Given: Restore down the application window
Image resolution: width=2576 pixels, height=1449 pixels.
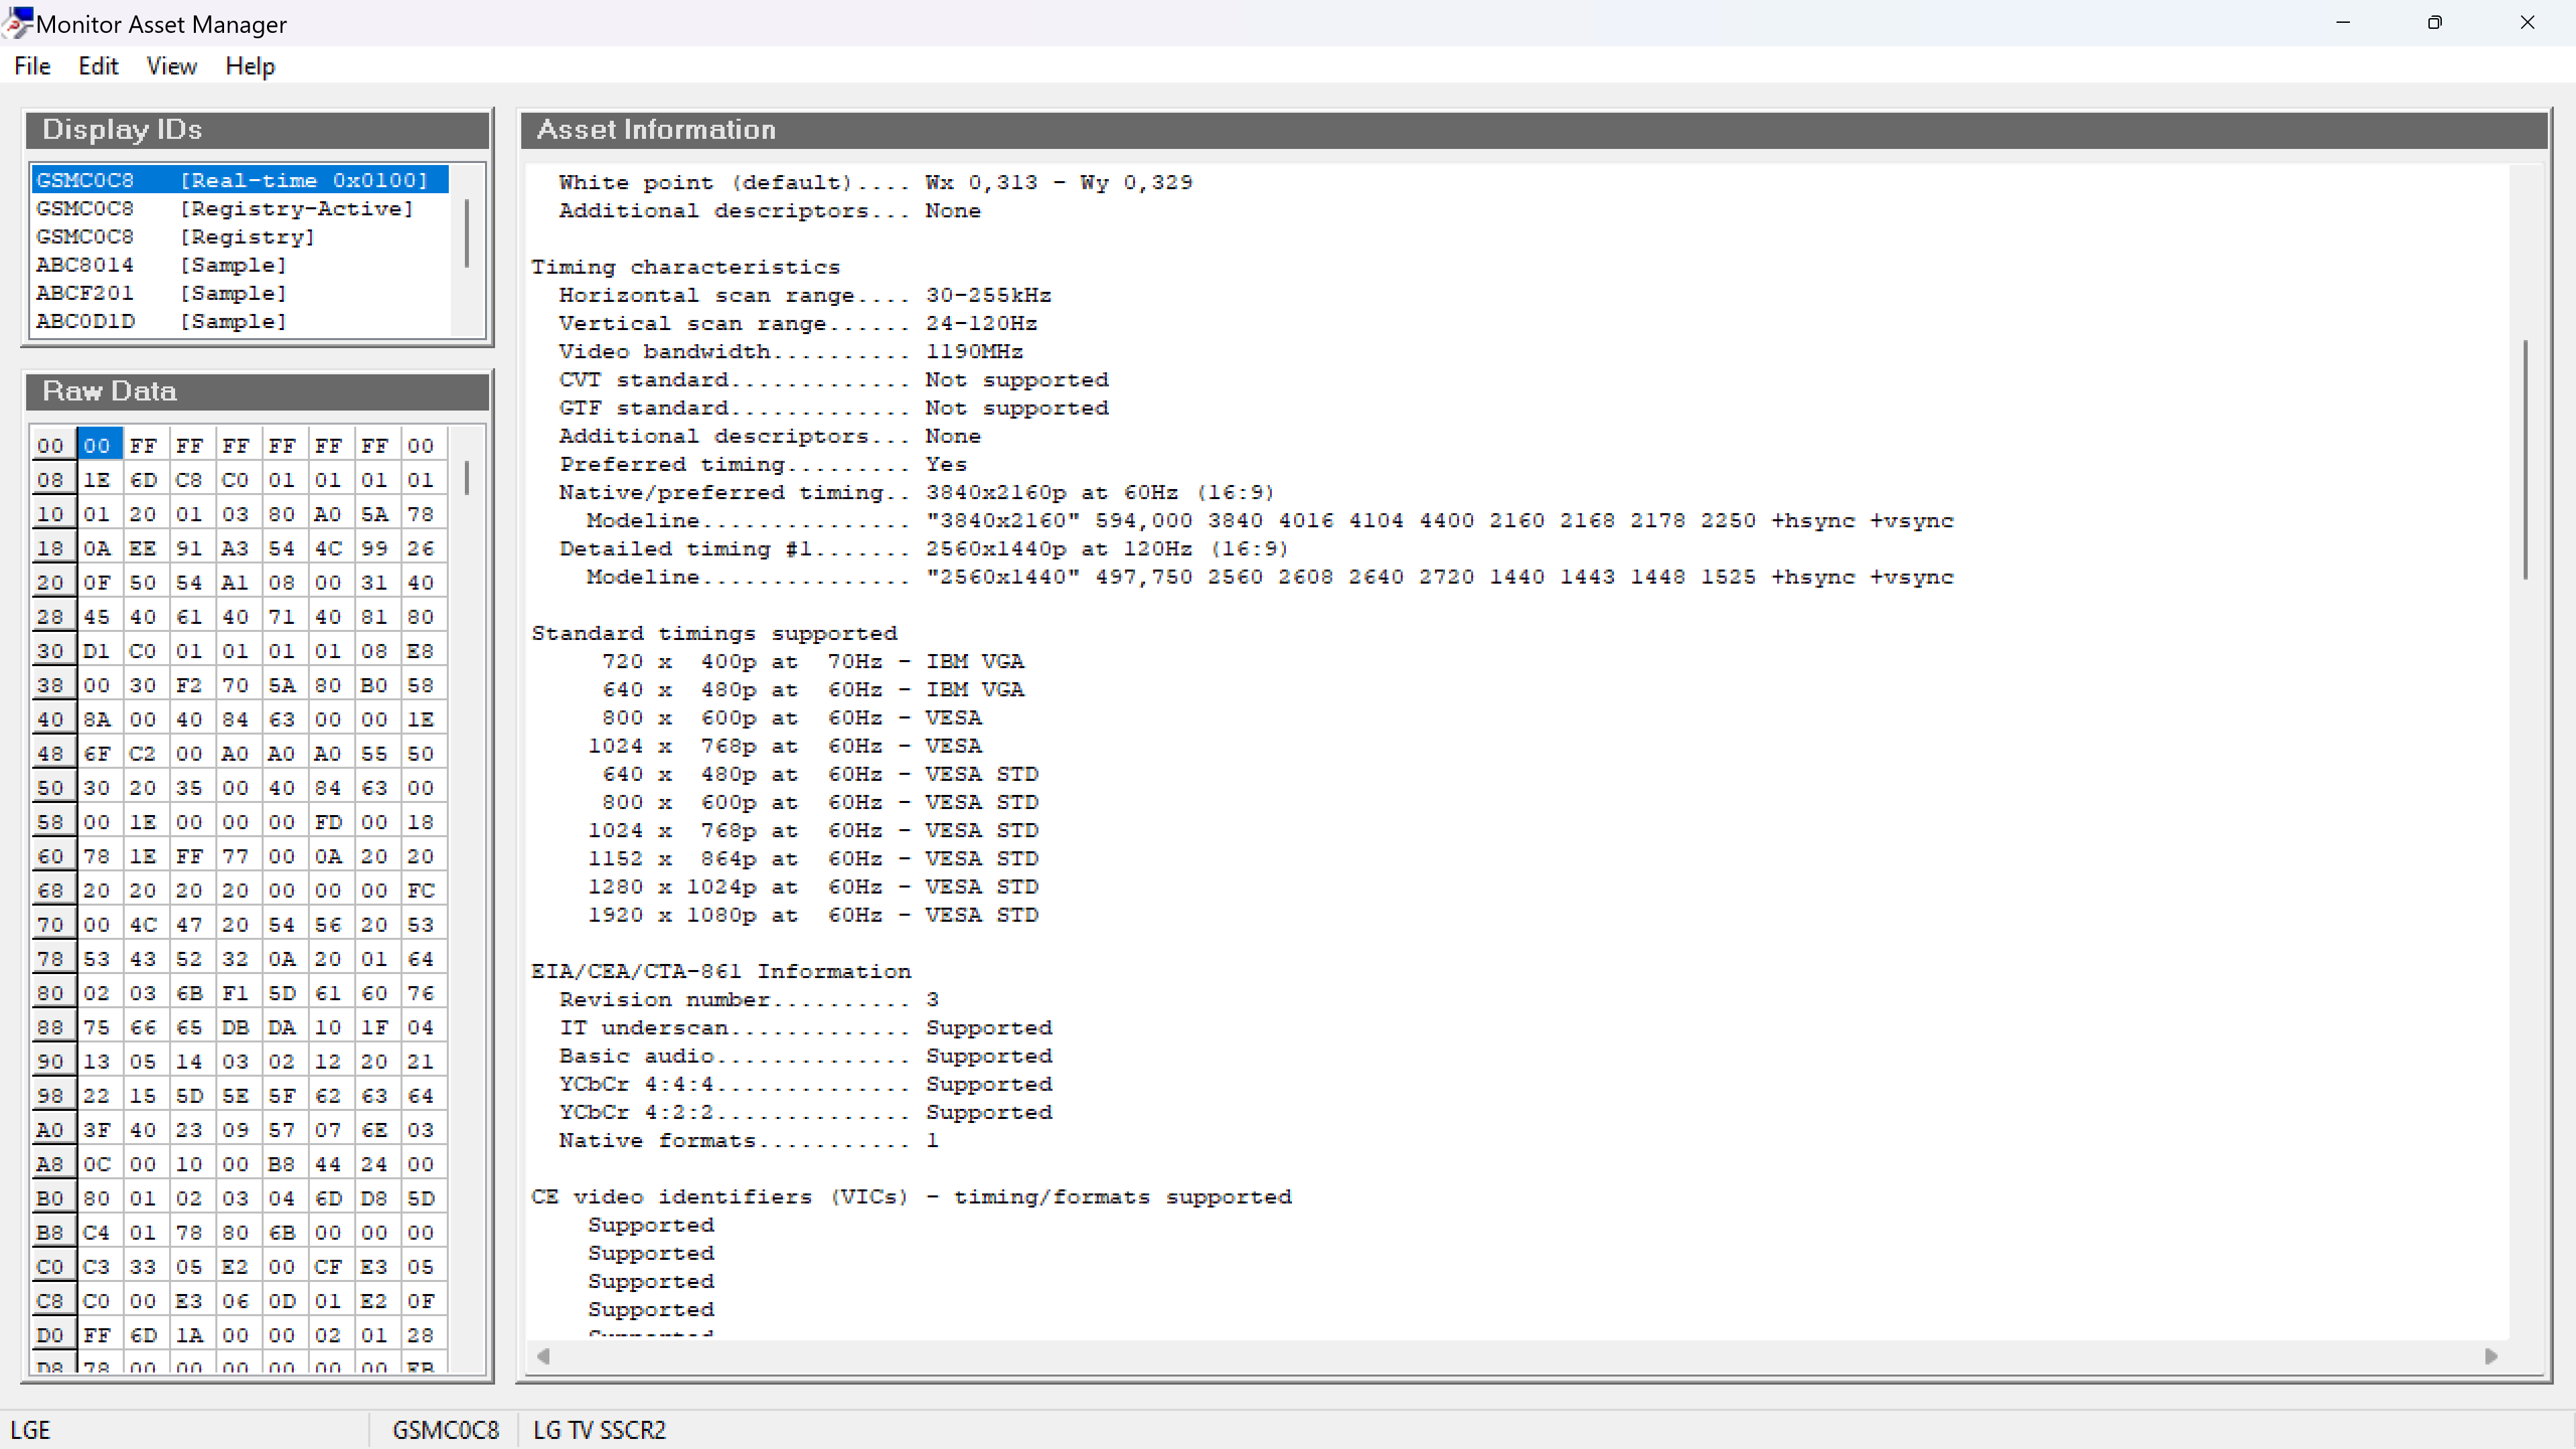Looking at the screenshot, I should click(x=2434, y=22).
